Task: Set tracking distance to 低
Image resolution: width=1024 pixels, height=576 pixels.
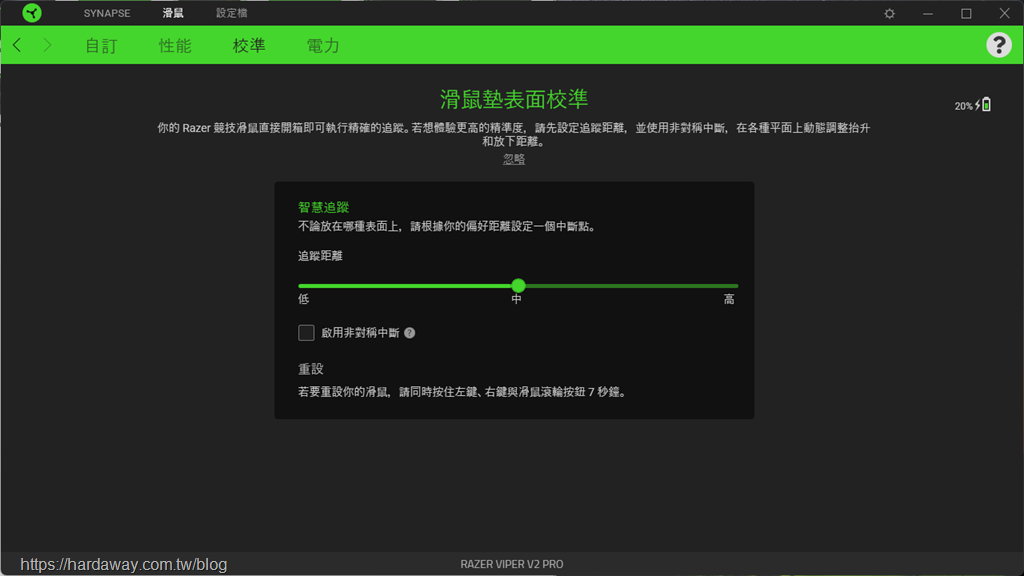Action: click(x=304, y=299)
